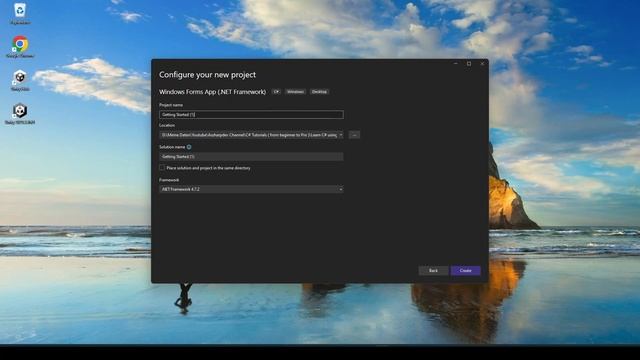
Task: Minimize the project configuration dialog
Action: click(x=456, y=64)
